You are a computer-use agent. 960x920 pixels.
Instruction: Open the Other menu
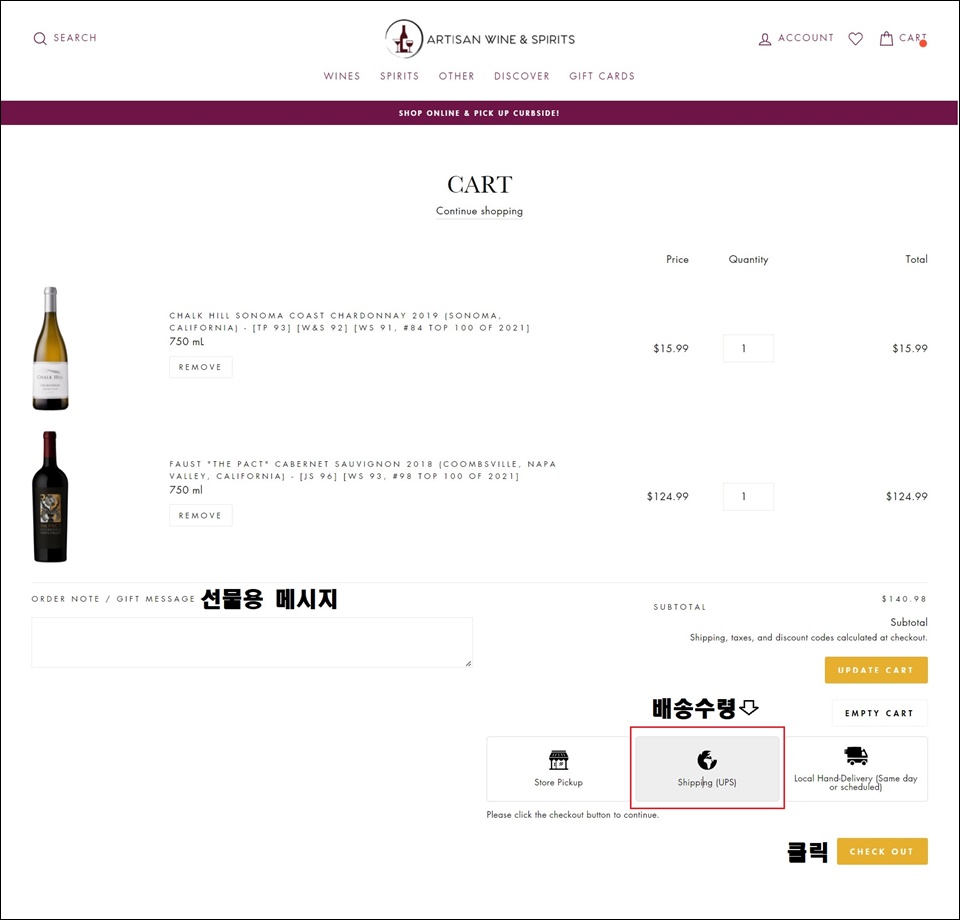tap(456, 76)
